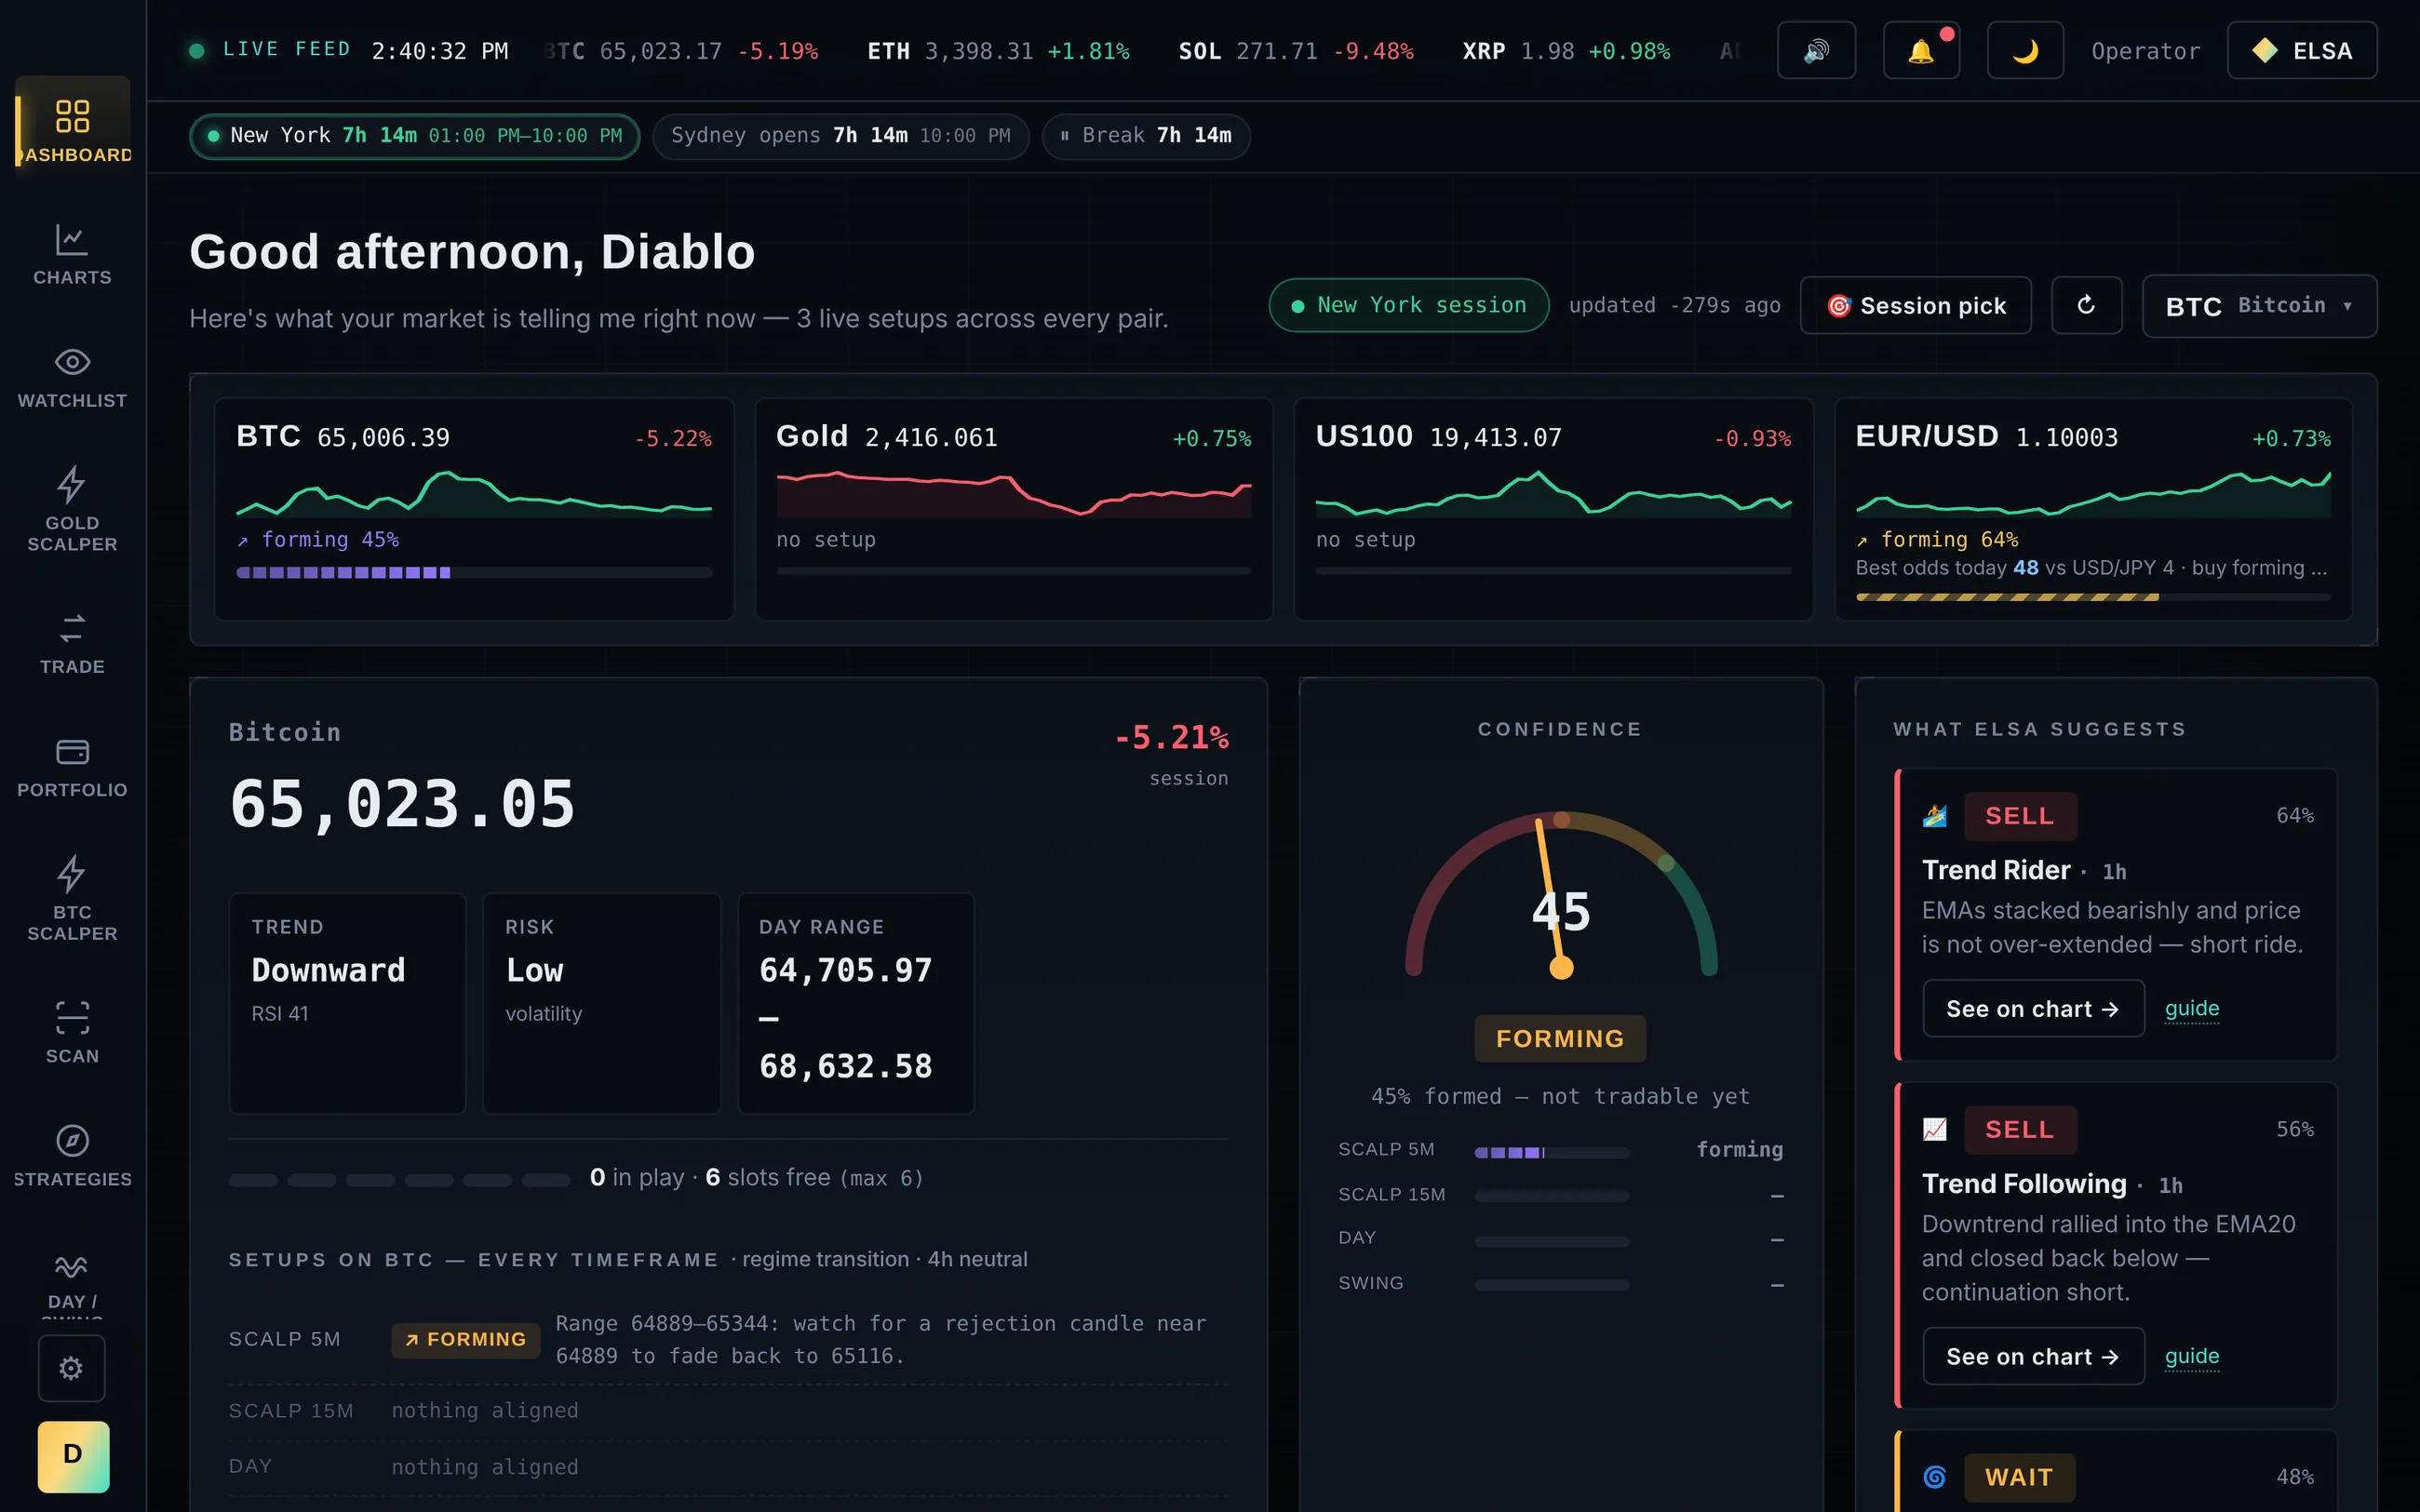
Task: Click the SCALP 5M confidence bar
Action: (x=1552, y=1152)
